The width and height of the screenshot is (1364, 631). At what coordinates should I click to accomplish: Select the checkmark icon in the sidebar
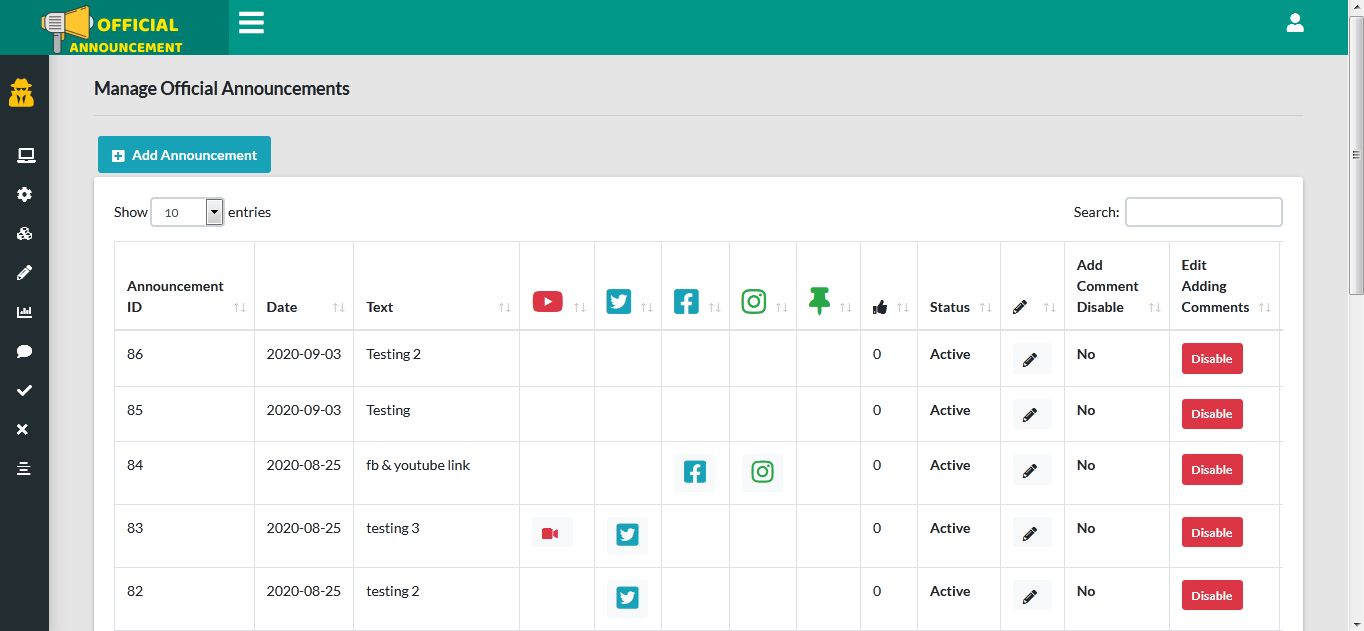click(x=24, y=390)
